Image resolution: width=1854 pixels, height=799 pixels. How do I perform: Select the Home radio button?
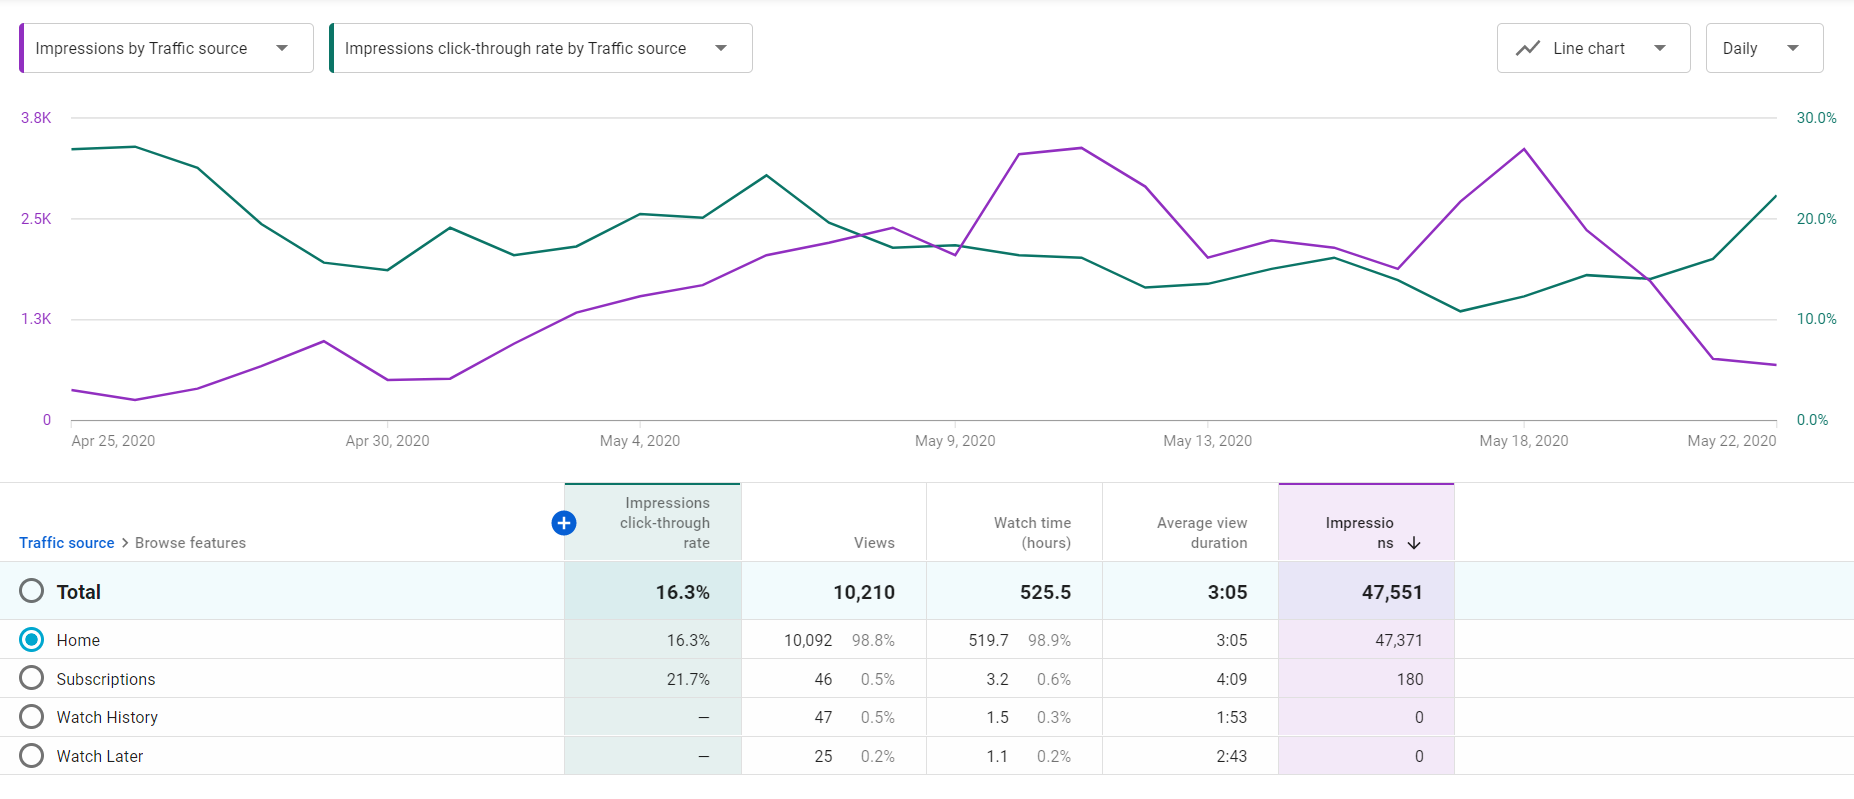tap(32, 640)
